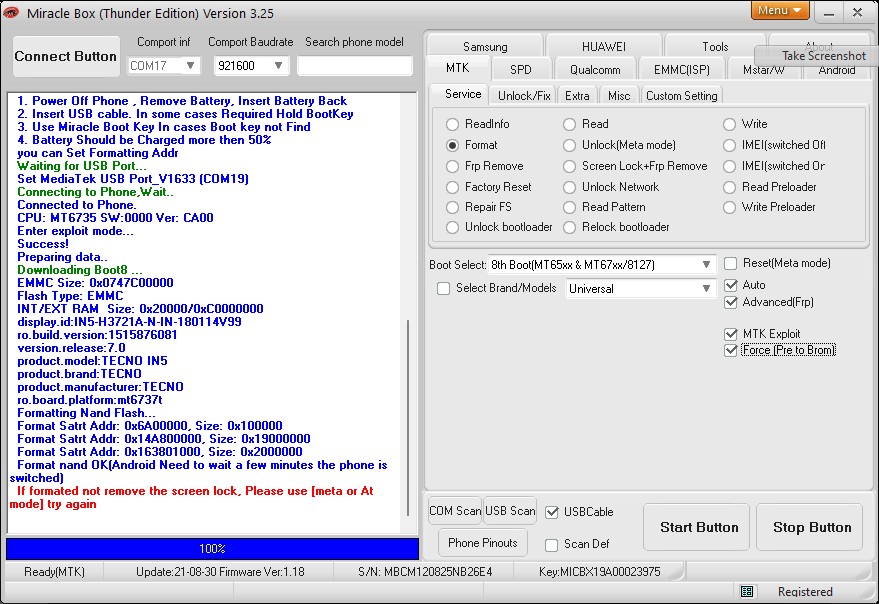Switch to the Samsung tab
879x604 pixels.
(x=485, y=47)
